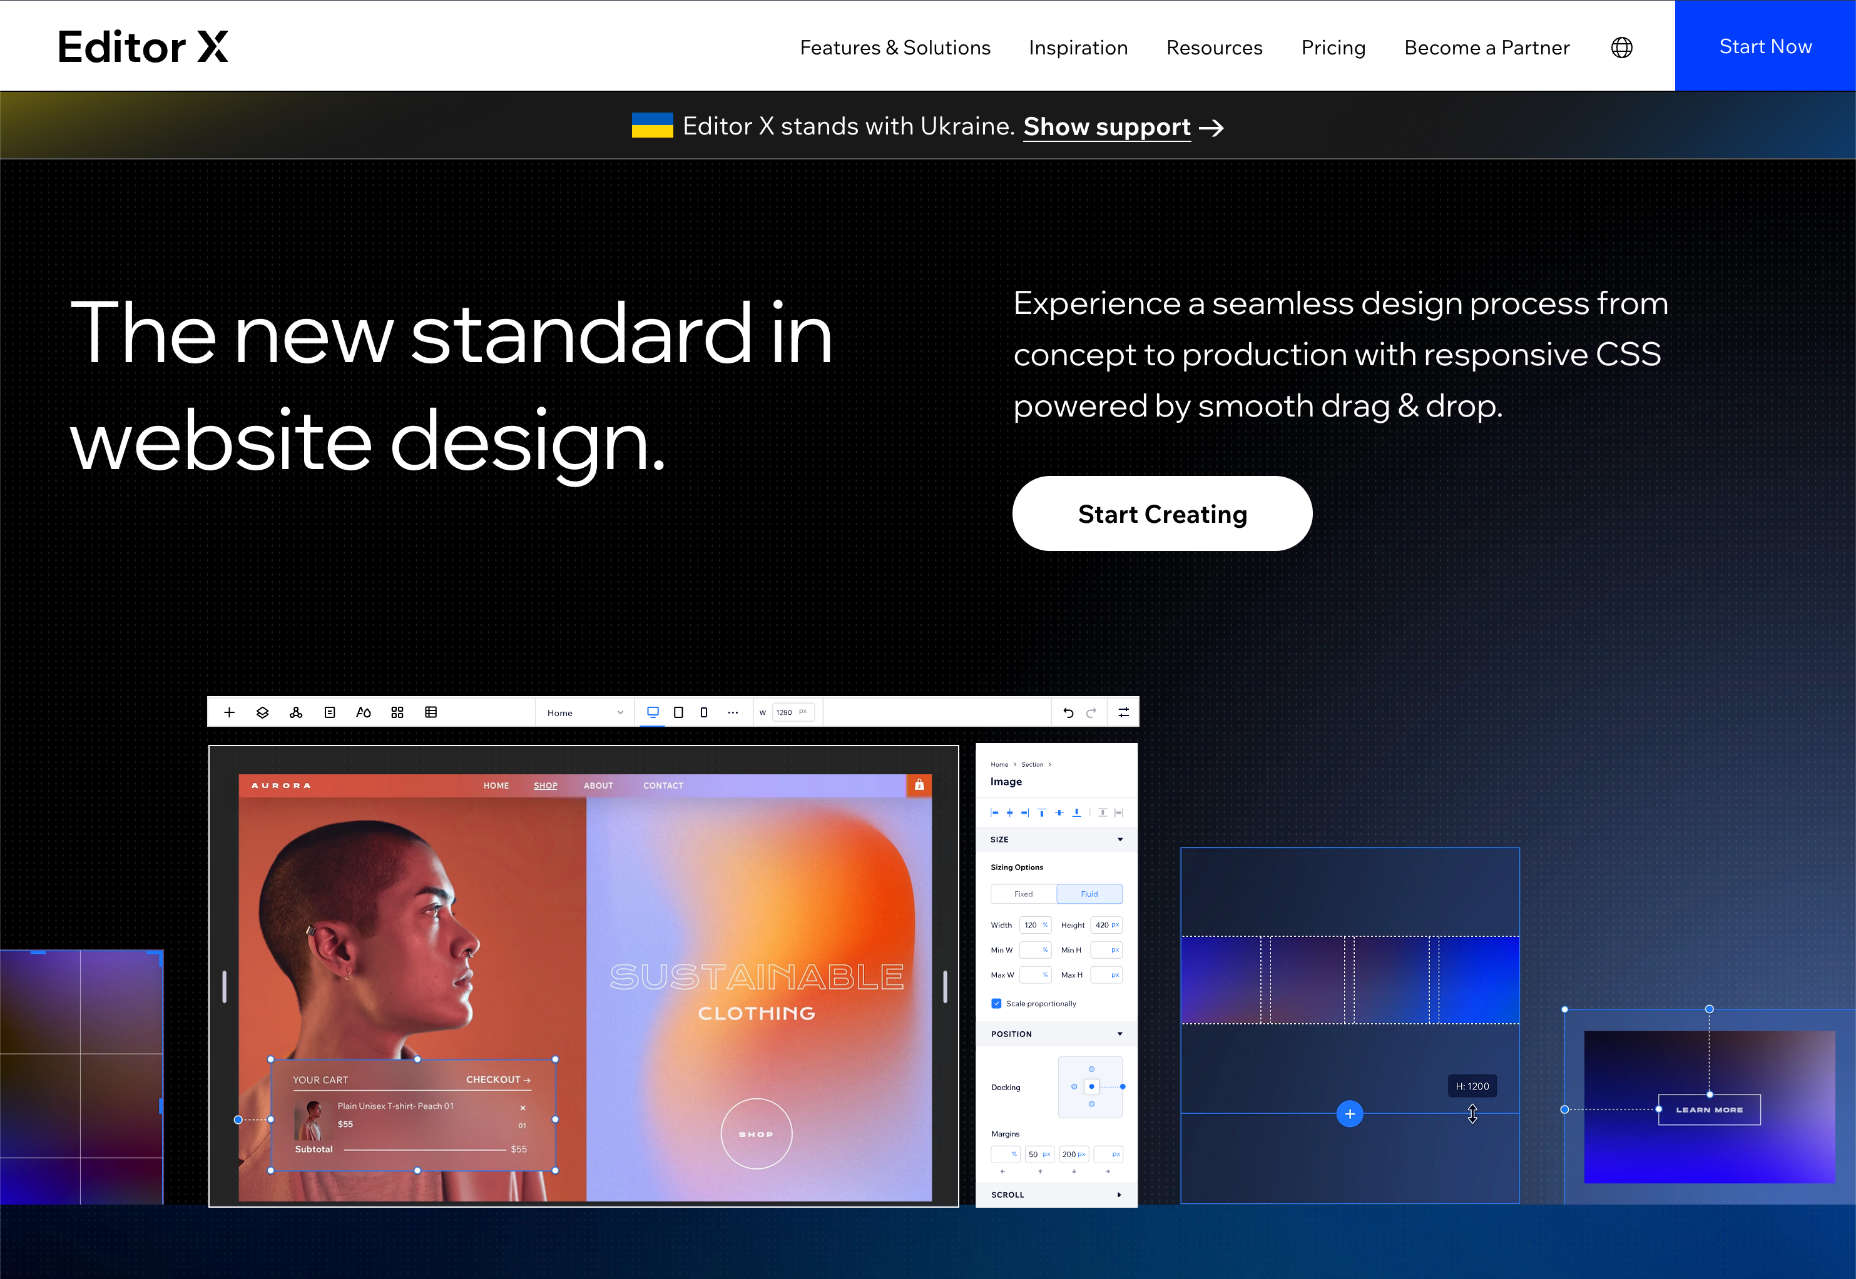Image resolution: width=1856 pixels, height=1279 pixels.
Task: Open the language globe icon
Action: 1622,47
